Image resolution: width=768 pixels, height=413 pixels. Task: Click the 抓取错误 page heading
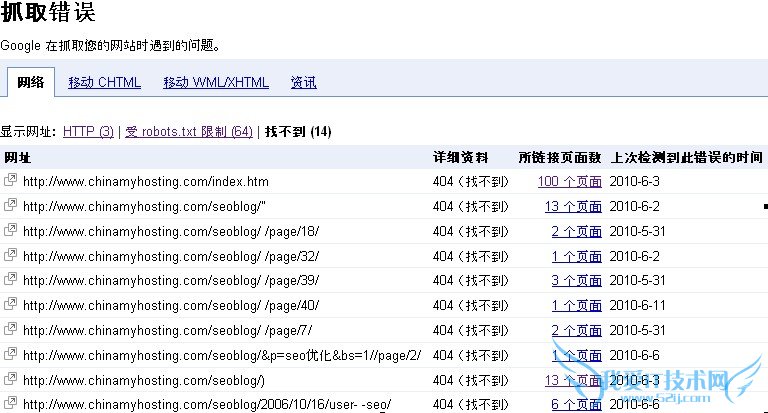point(48,11)
